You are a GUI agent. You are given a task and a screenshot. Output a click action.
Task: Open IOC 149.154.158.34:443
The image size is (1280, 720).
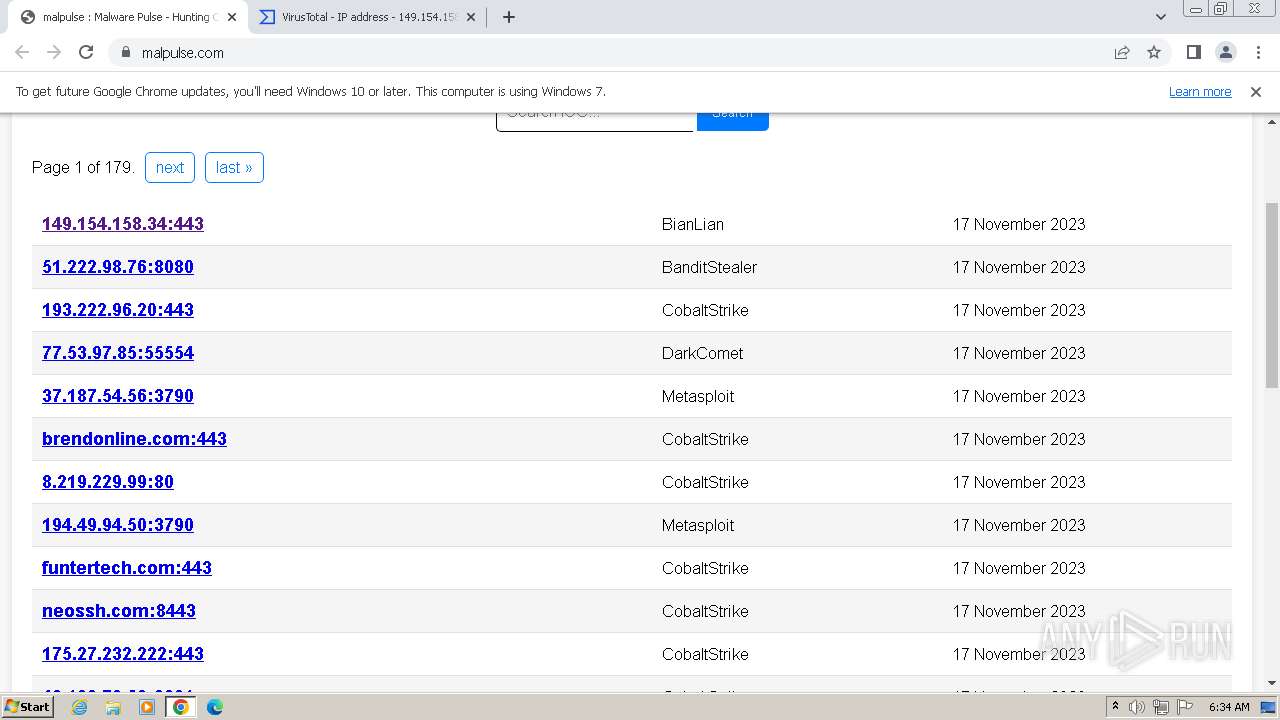click(123, 224)
